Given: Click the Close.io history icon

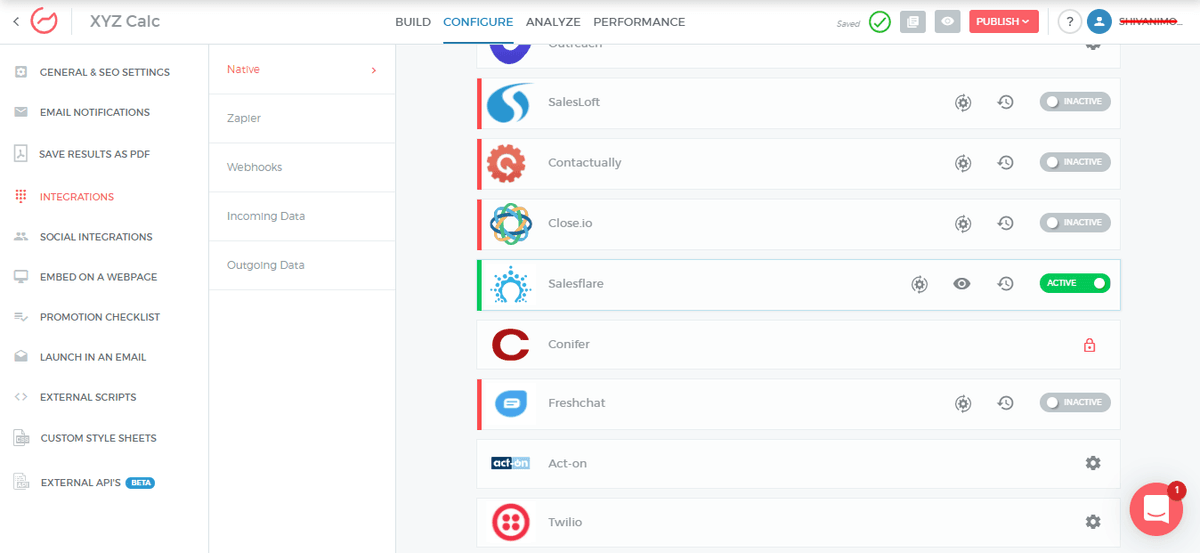Looking at the screenshot, I should pos(1006,223).
